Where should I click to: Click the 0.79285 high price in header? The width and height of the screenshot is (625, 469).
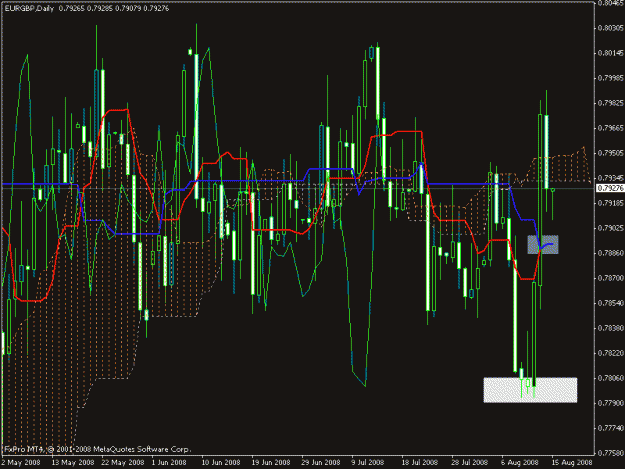(x=100, y=8)
